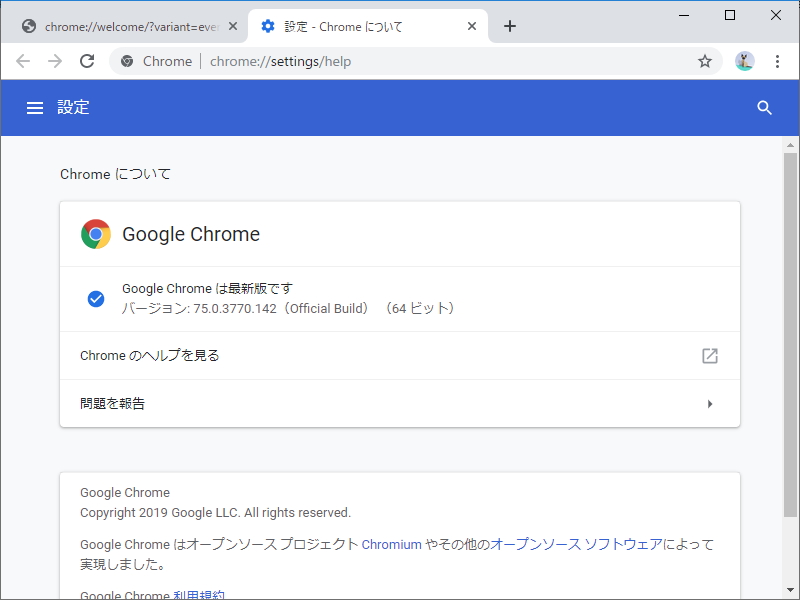Click the external link icon beside Chromeのヘルプを見る
This screenshot has height=600, width=800.
coord(710,355)
